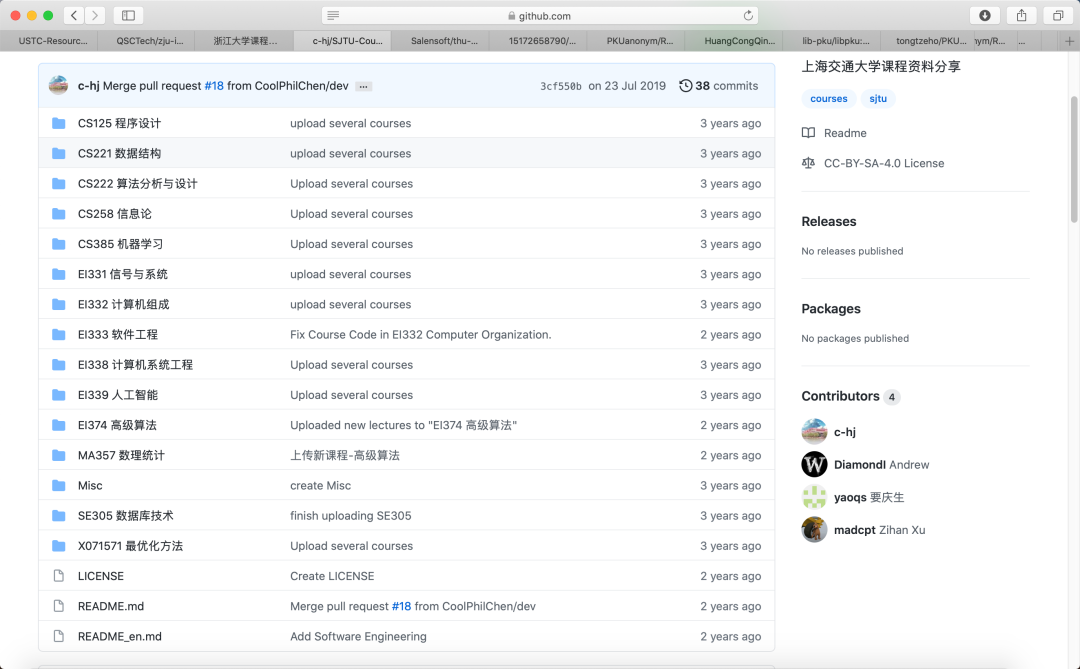Click madcpt Zihan Xu's contributor avatar
Screen dimensions: 1080x669
[x=814, y=529]
